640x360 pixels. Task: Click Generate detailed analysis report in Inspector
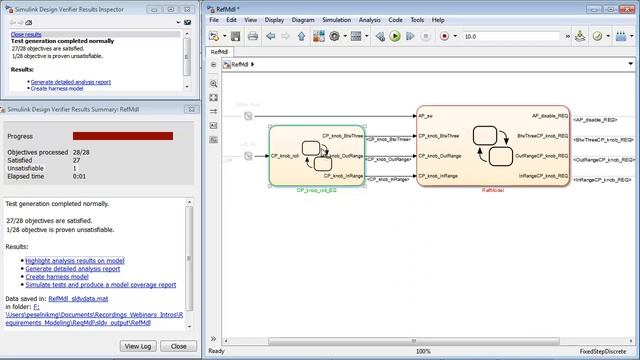pos(71,82)
